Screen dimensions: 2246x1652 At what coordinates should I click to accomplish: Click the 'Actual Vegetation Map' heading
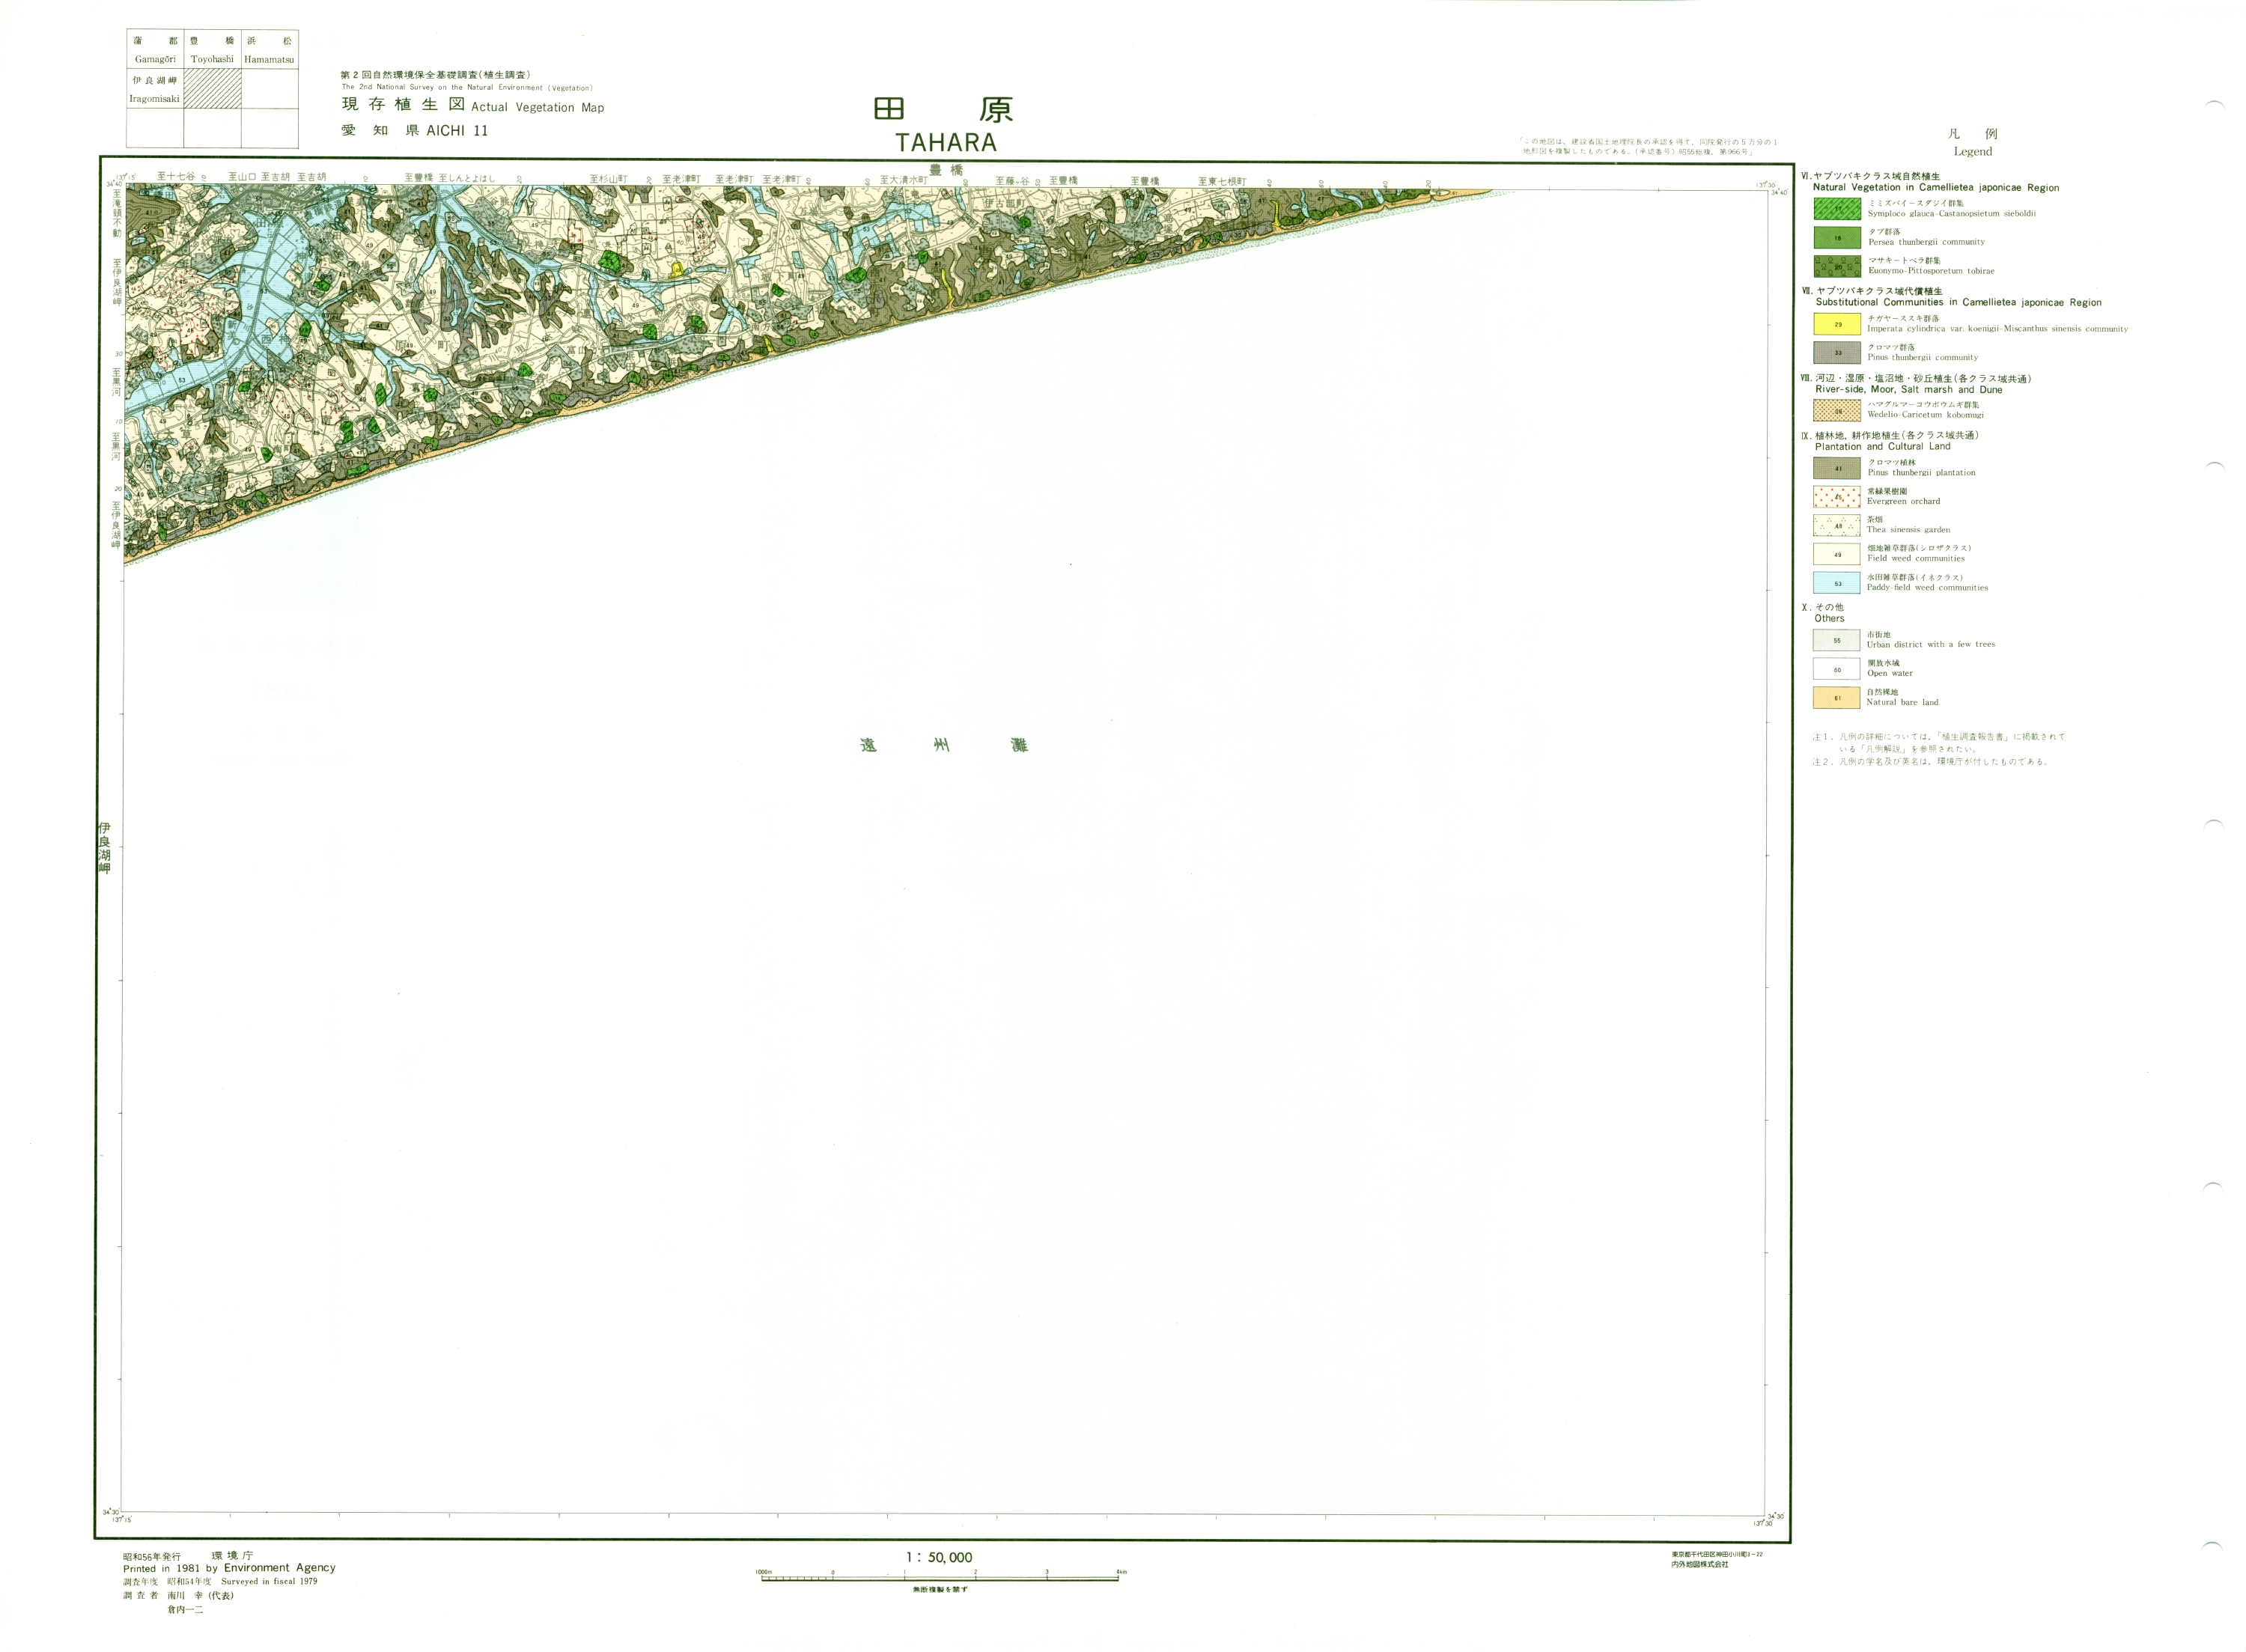[x=538, y=107]
